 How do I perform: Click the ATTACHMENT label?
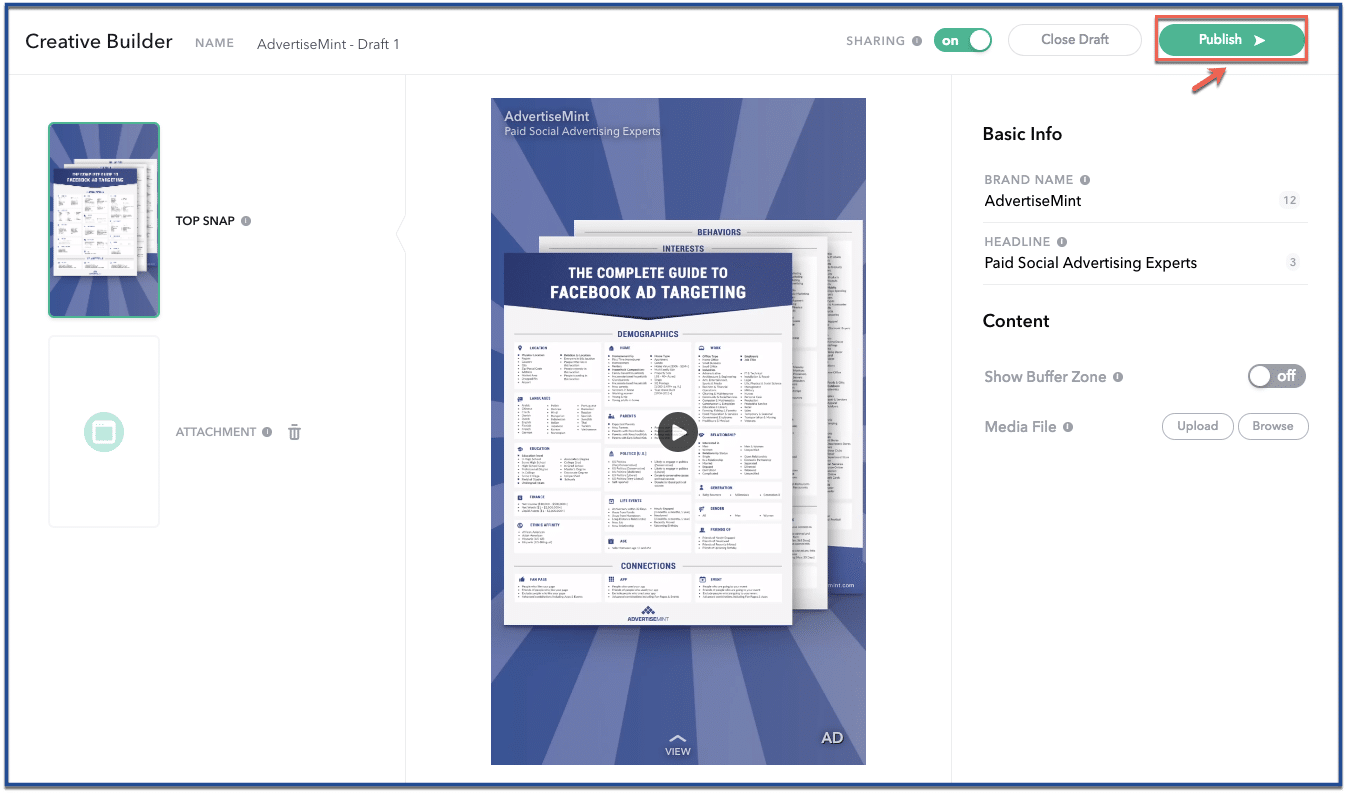(216, 432)
